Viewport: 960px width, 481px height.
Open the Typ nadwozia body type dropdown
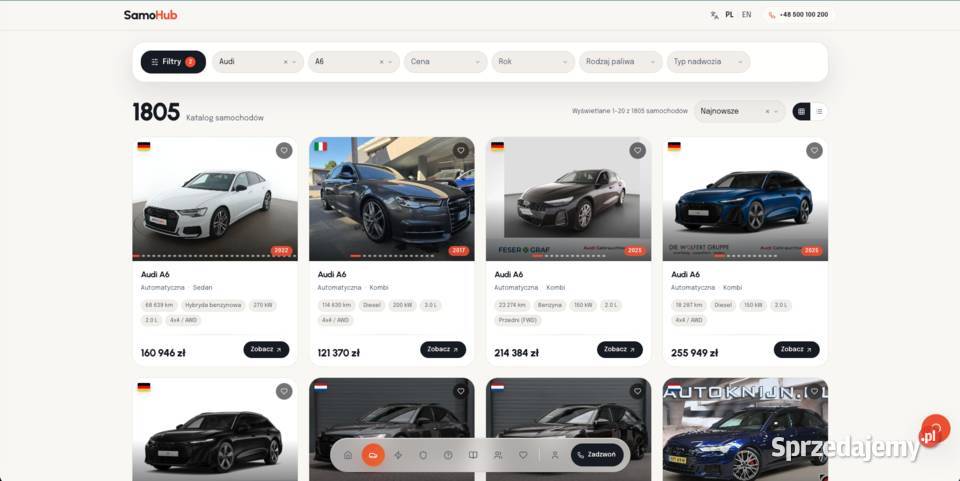[x=708, y=62]
